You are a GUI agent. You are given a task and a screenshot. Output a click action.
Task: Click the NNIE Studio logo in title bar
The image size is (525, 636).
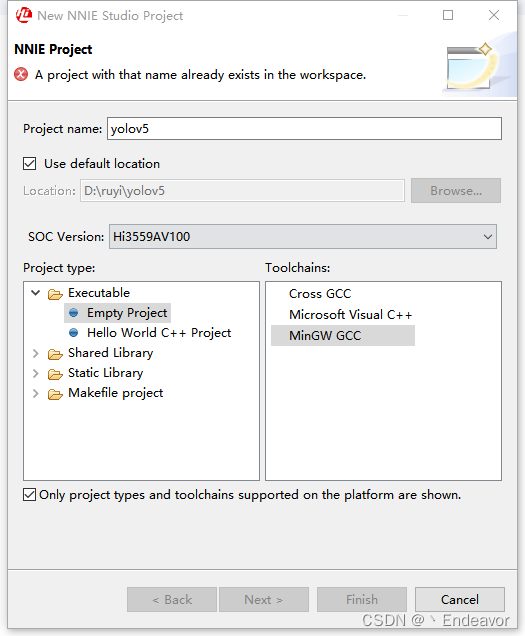click(24, 15)
